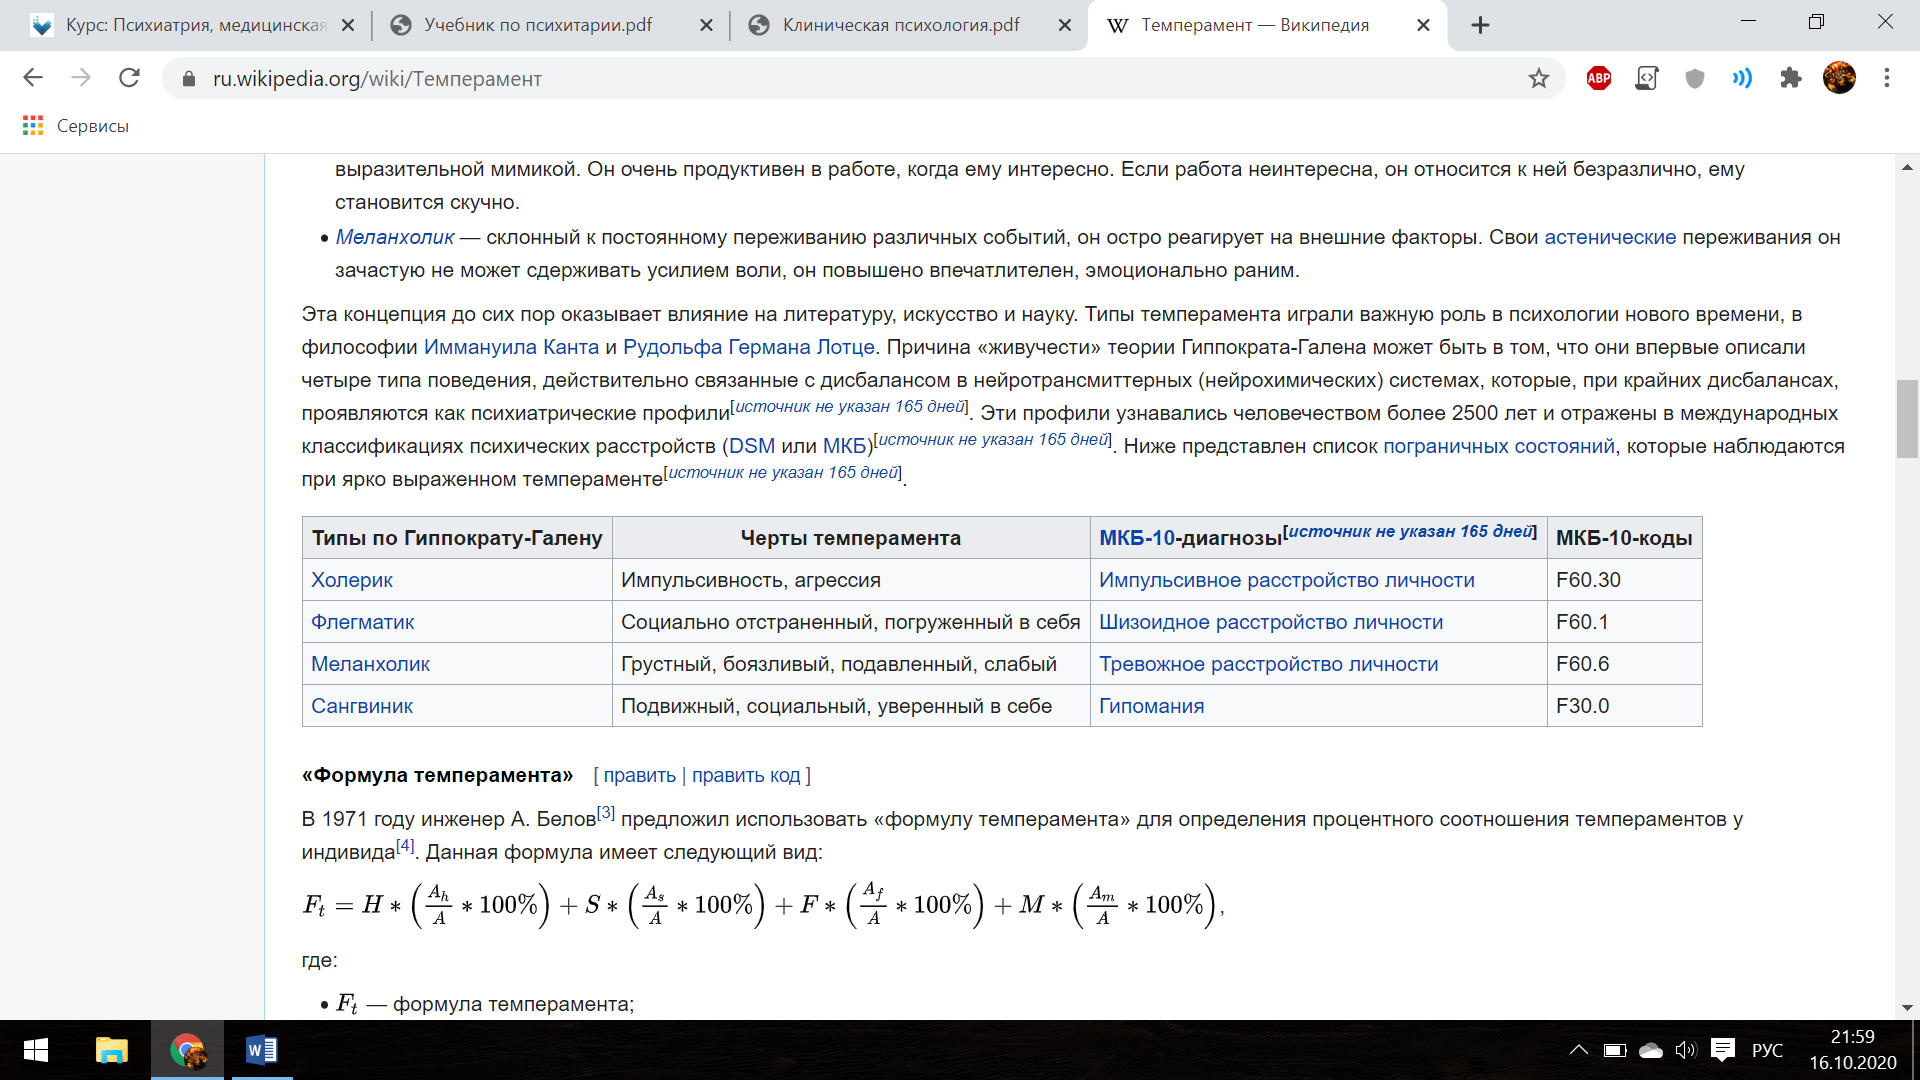Open the пограничных состояний link
The height and width of the screenshot is (1080, 1920).
coord(1498,446)
